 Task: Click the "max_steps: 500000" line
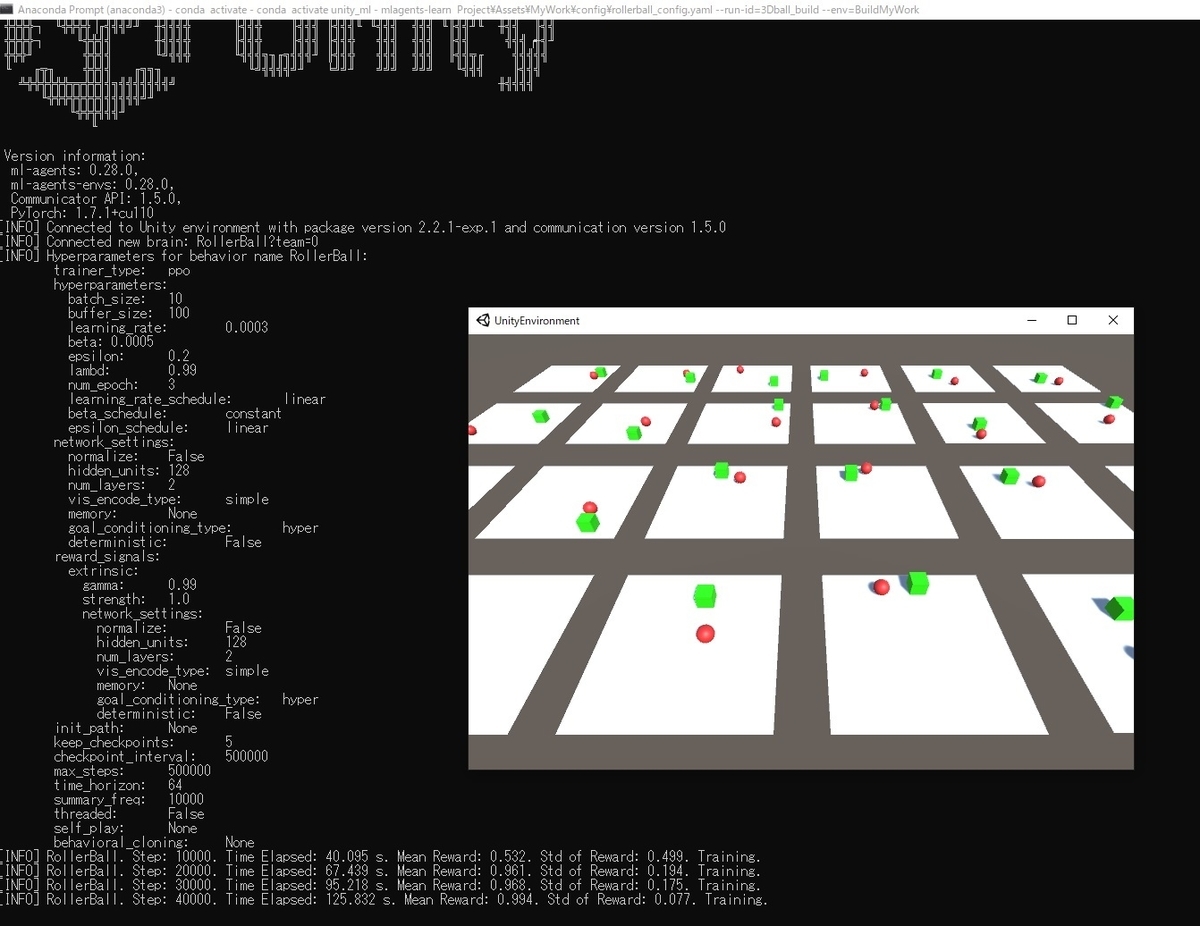(133, 771)
